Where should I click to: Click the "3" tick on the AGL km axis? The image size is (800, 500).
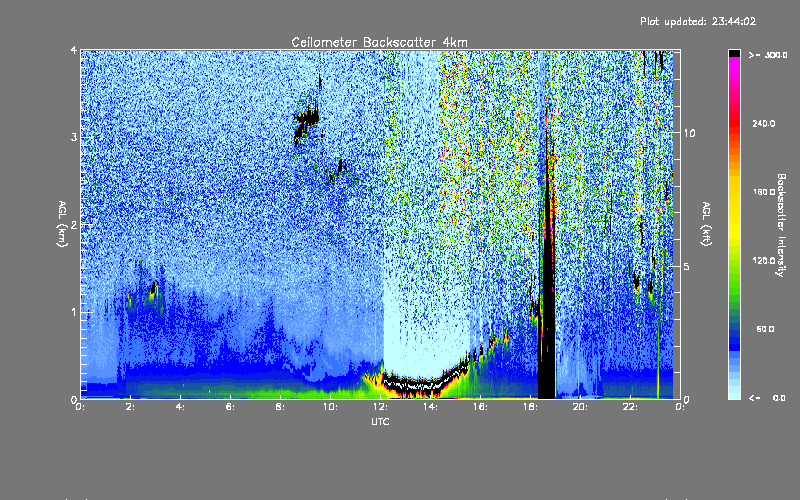point(74,138)
